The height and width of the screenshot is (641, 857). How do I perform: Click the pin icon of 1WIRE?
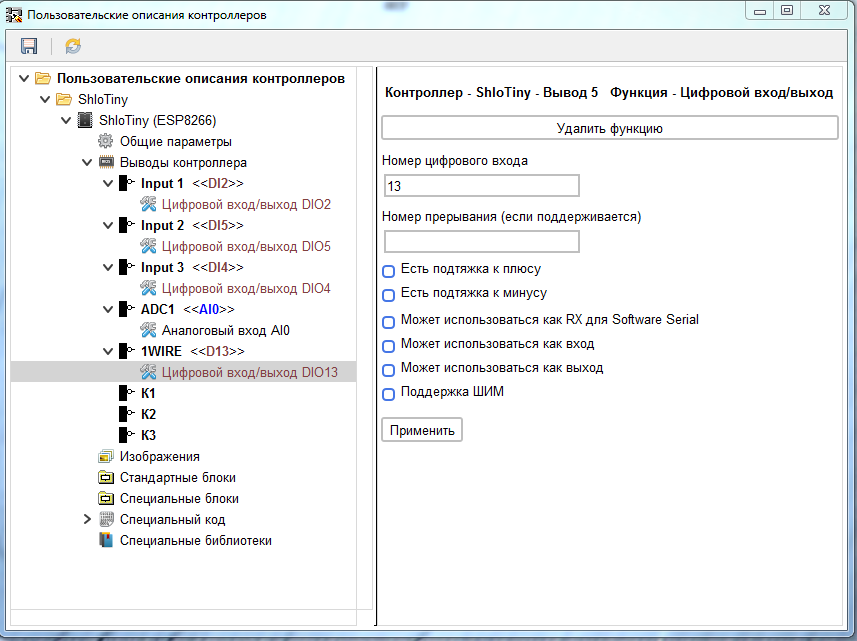coord(127,351)
